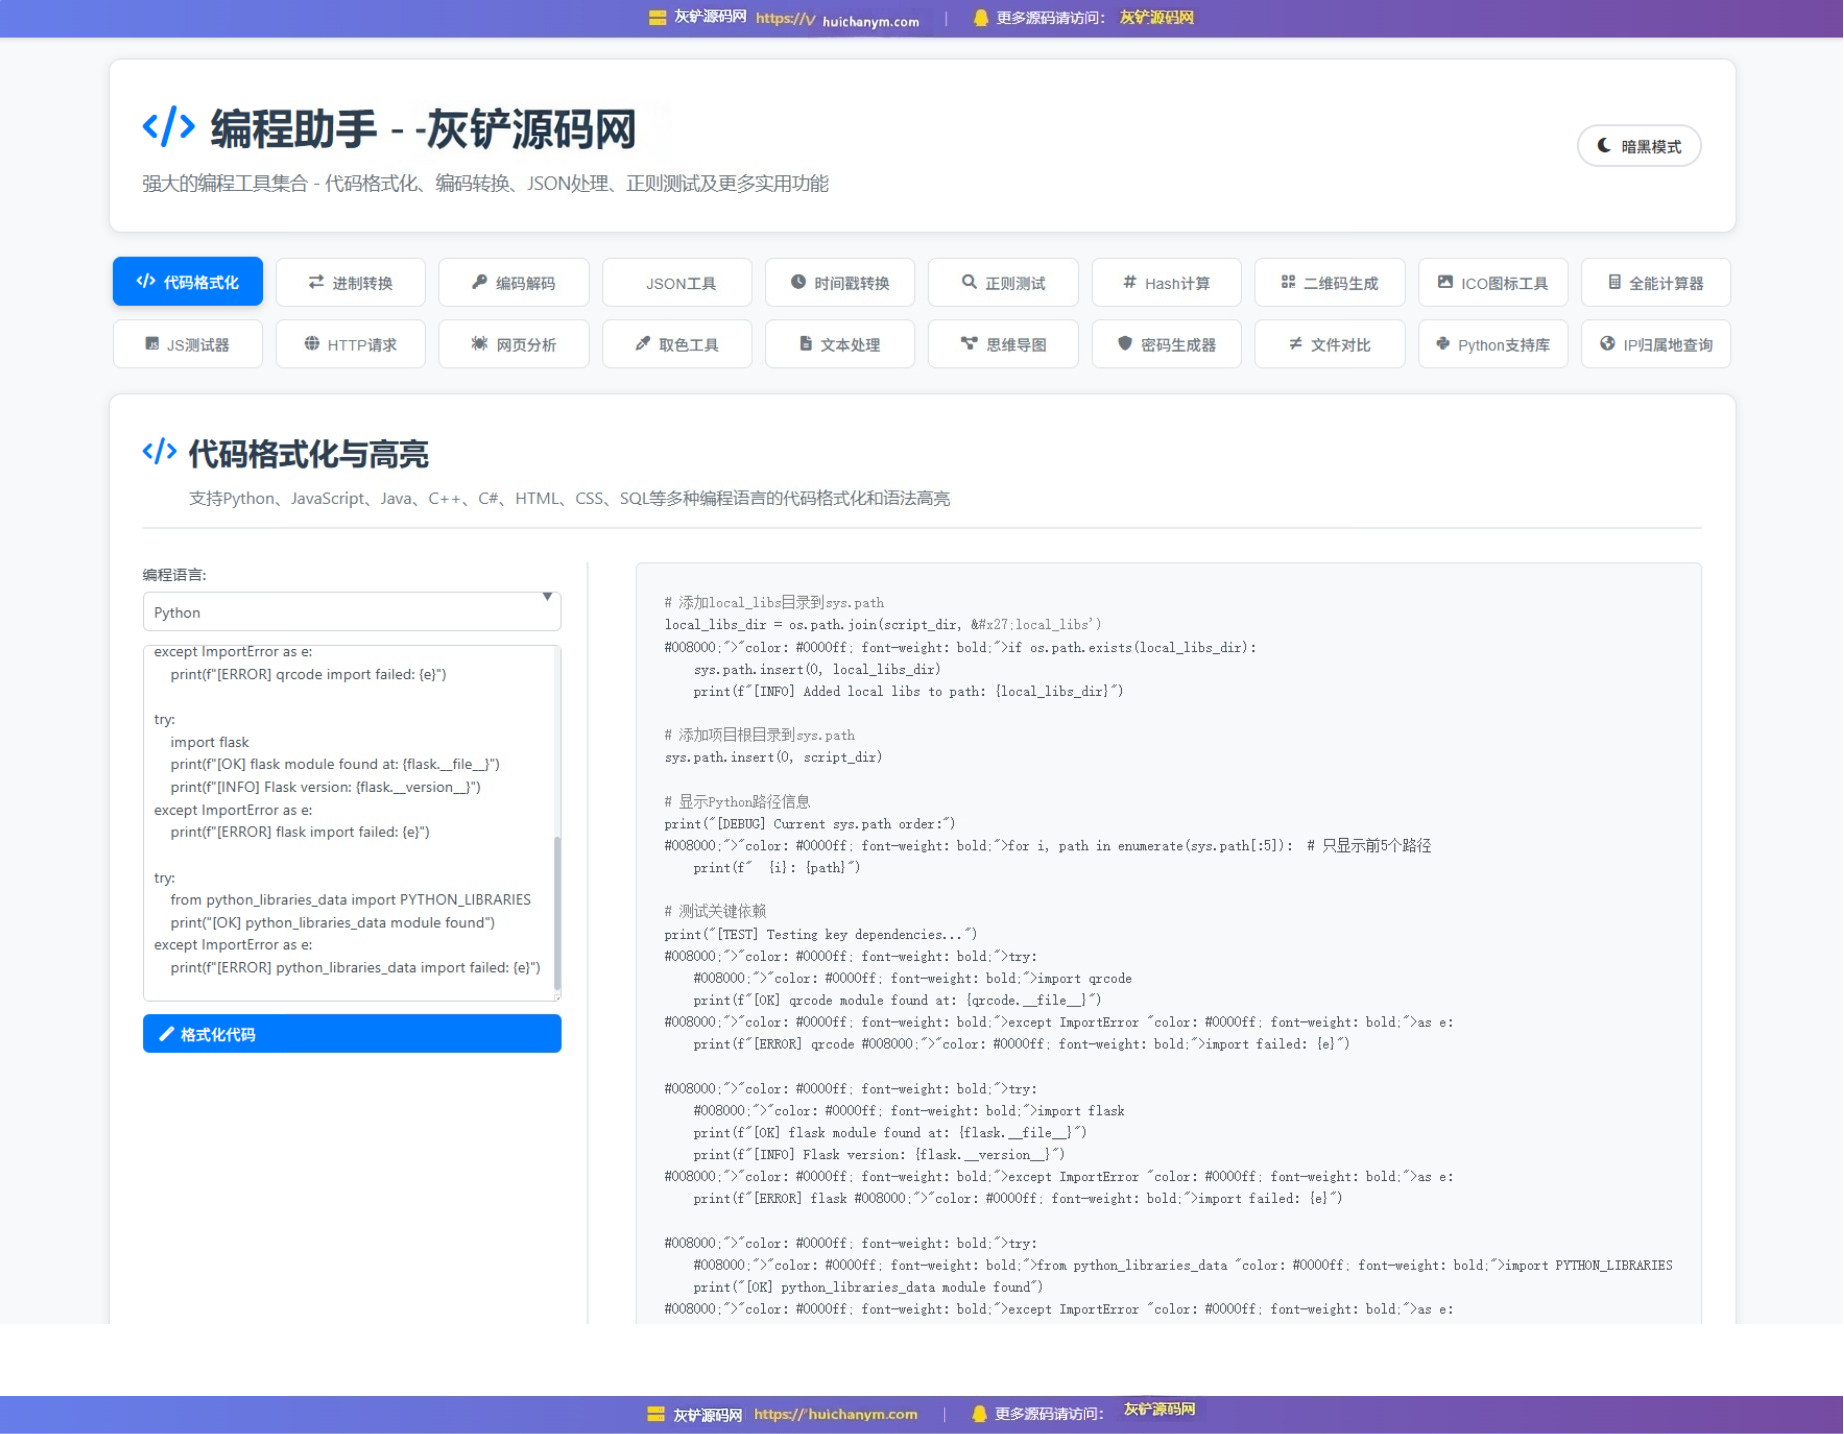Click the diagram icon on 思维导图
The image size is (1844, 1434).
(969, 344)
